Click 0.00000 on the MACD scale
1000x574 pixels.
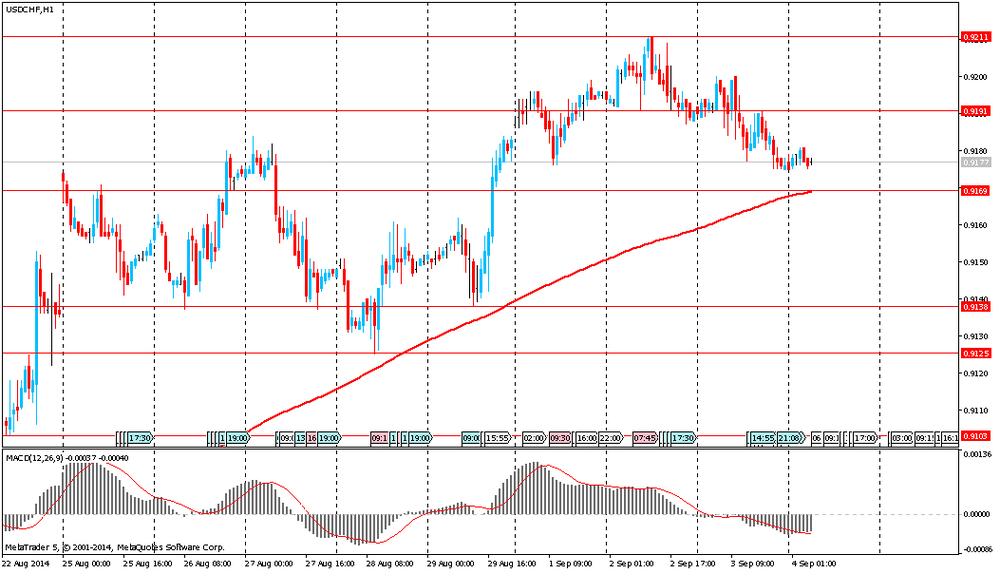[x=976, y=514]
